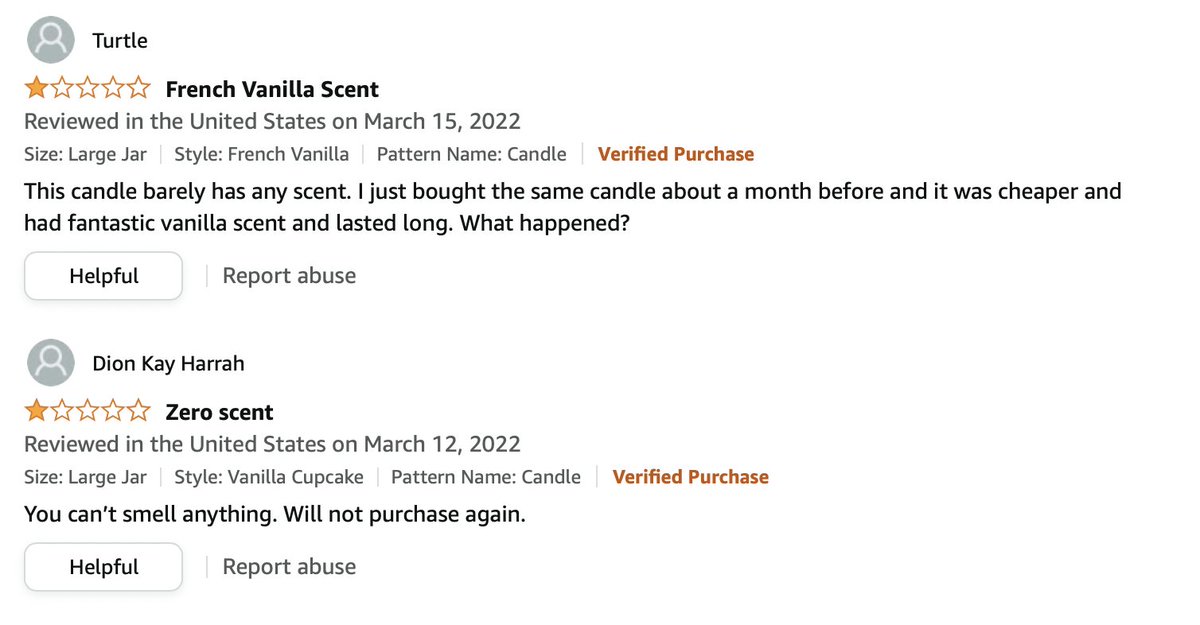The width and height of the screenshot is (1200, 625).
Task: Select the Style: French Vanilla label
Action: tap(262, 154)
